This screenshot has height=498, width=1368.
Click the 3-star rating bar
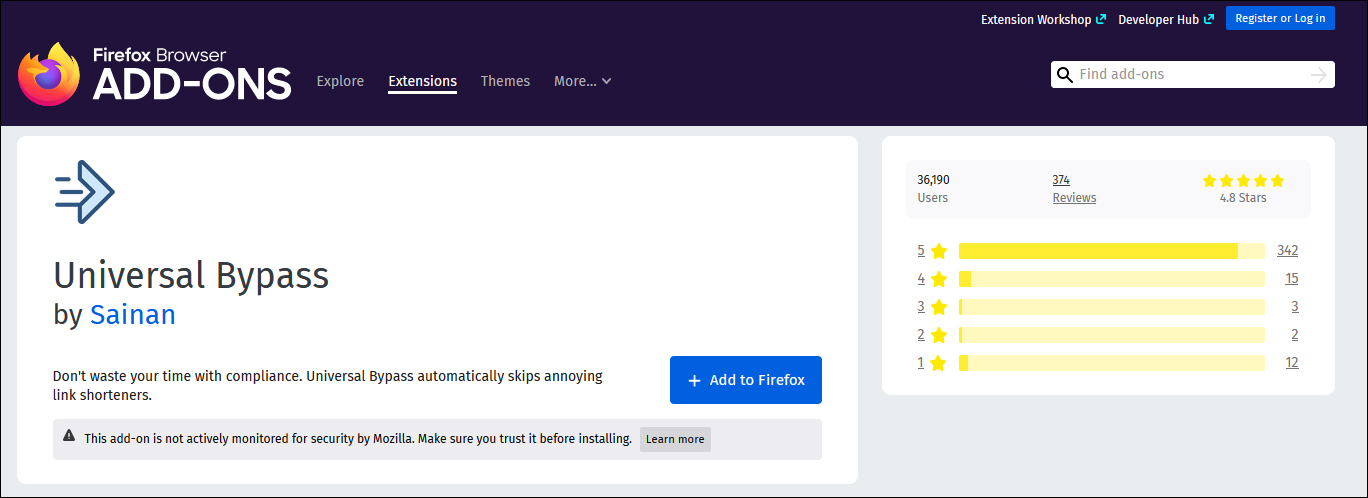pyautogui.click(x=1112, y=307)
